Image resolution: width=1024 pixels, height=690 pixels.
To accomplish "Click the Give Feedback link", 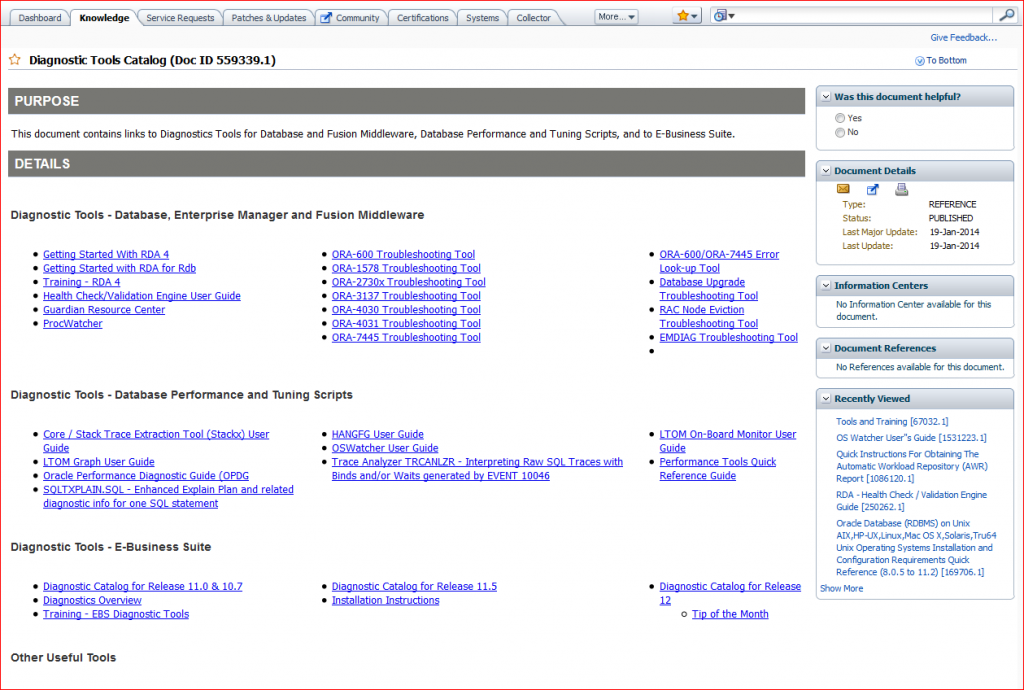I will coord(963,37).
